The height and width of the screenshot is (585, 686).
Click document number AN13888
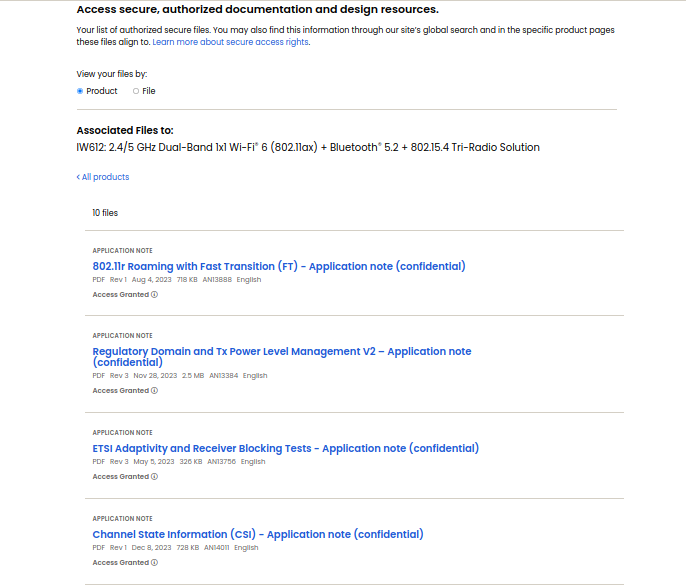pyautogui.click(x=217, y=280)
